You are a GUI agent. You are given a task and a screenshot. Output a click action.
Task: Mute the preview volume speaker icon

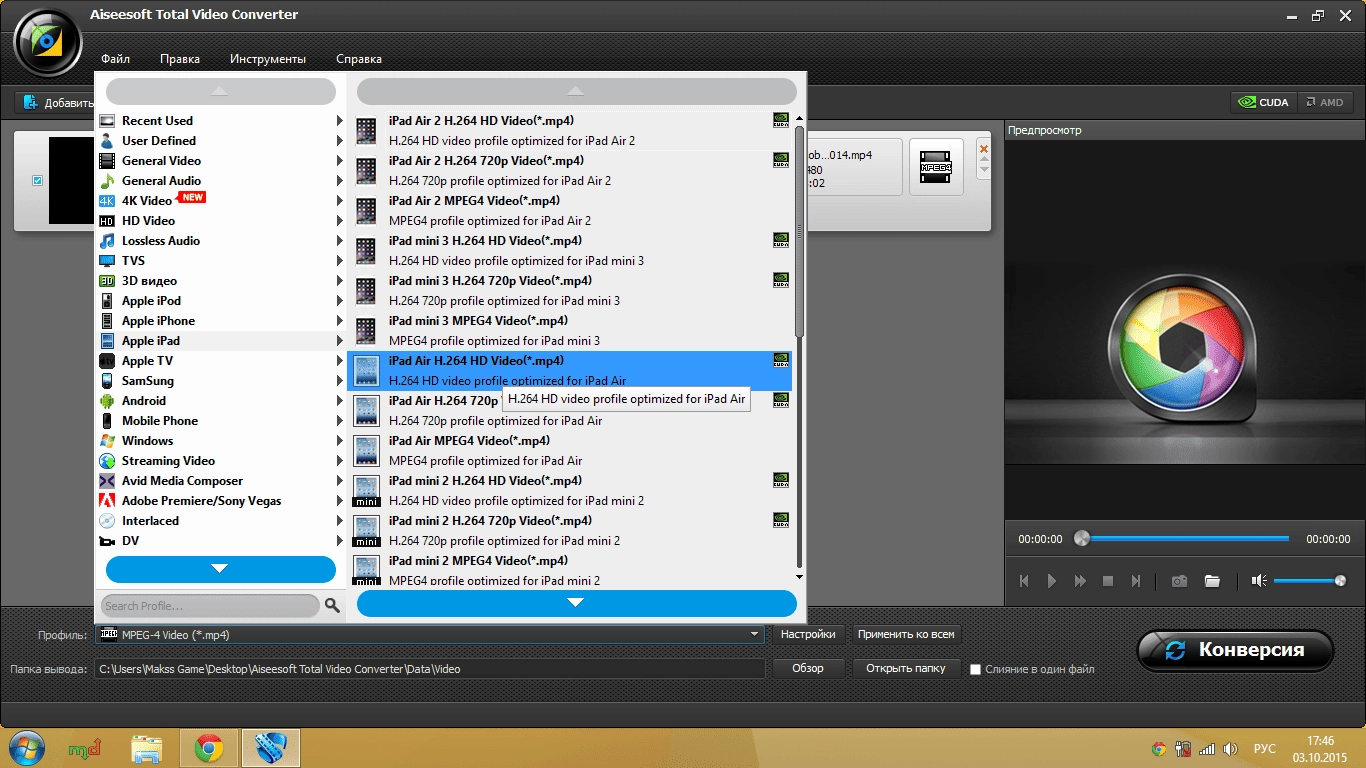coord(1259,581)
